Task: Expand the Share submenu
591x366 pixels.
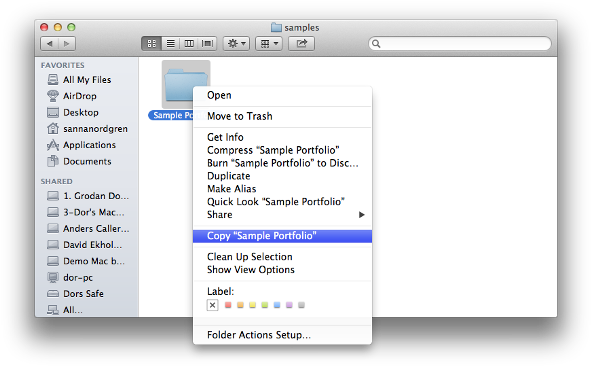Action: [282, 214]
